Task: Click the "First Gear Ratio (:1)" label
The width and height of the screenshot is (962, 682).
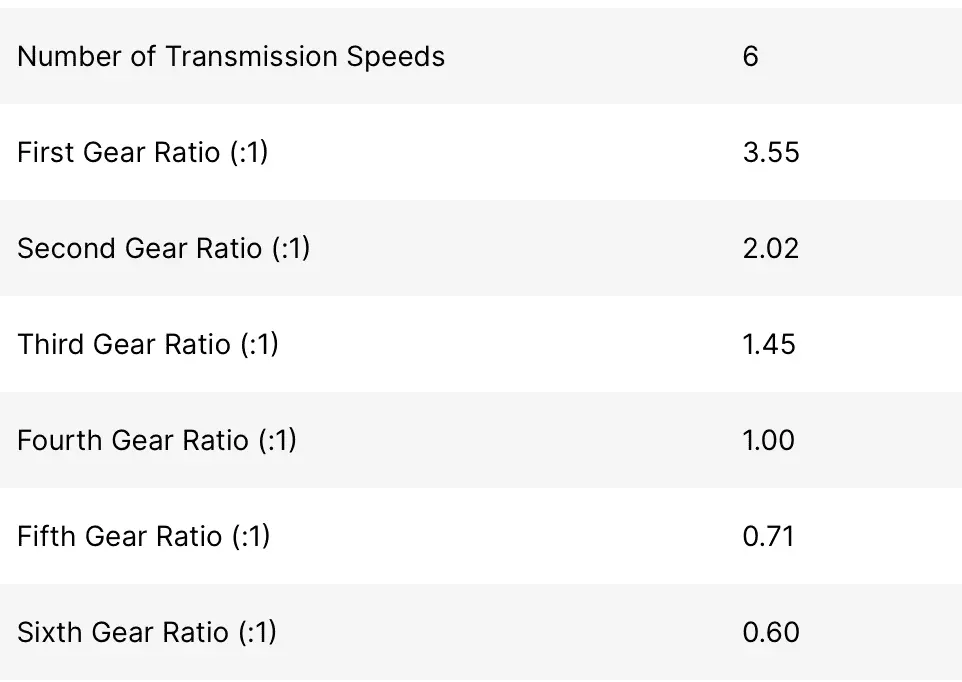Action: (143, 153)
